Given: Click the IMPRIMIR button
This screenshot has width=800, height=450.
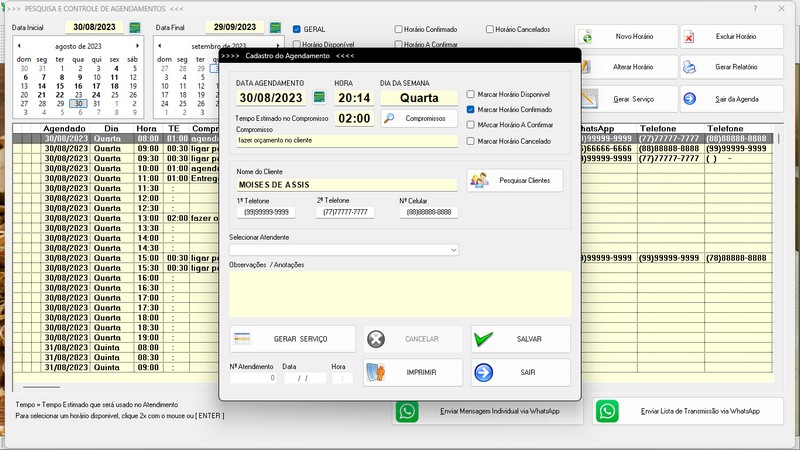Looking at the screenshot, I should click(413, 372).
